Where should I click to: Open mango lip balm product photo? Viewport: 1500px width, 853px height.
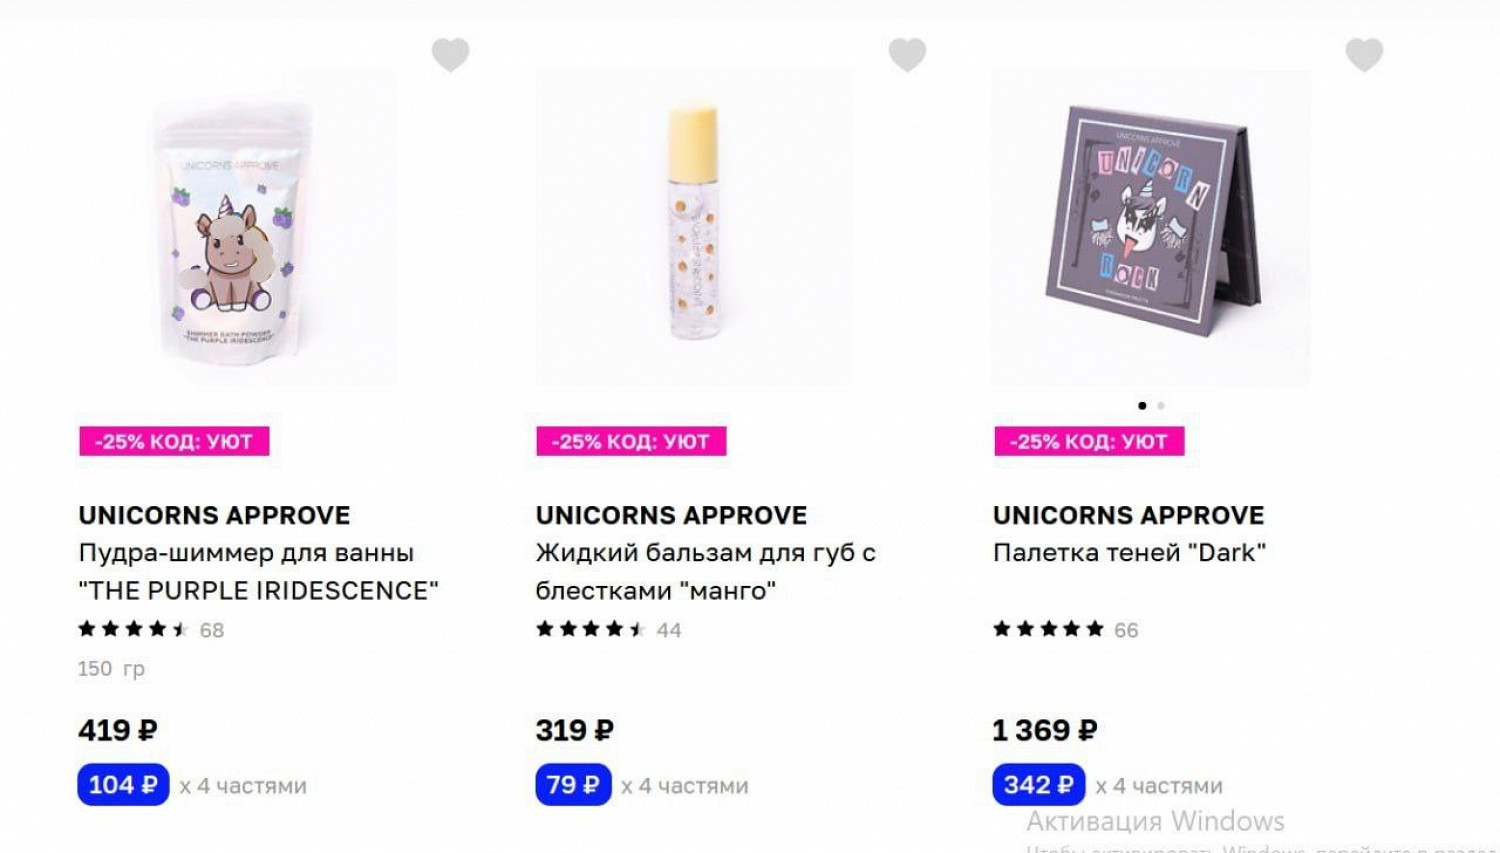pyautogui.click(x=694, y=228)
